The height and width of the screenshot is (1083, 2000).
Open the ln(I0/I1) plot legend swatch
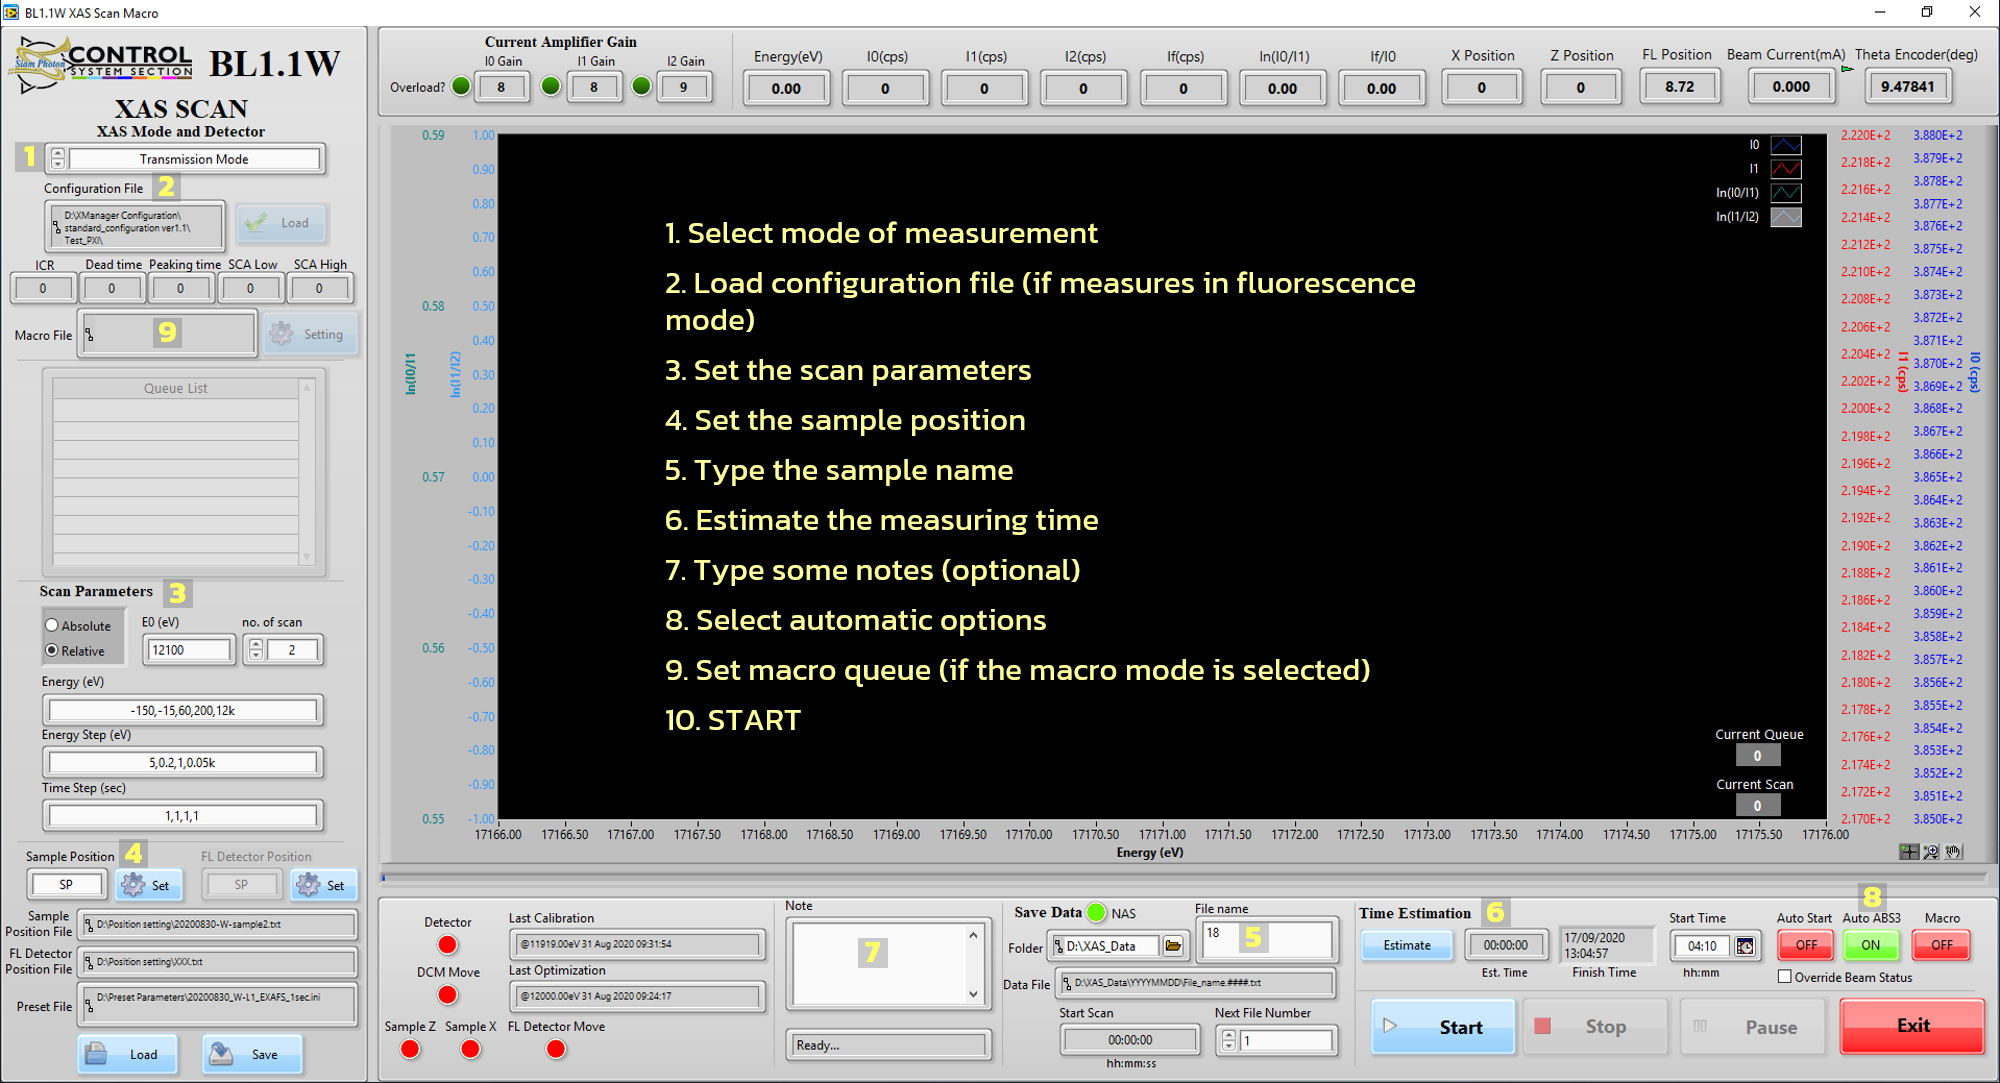point(1786,193)
